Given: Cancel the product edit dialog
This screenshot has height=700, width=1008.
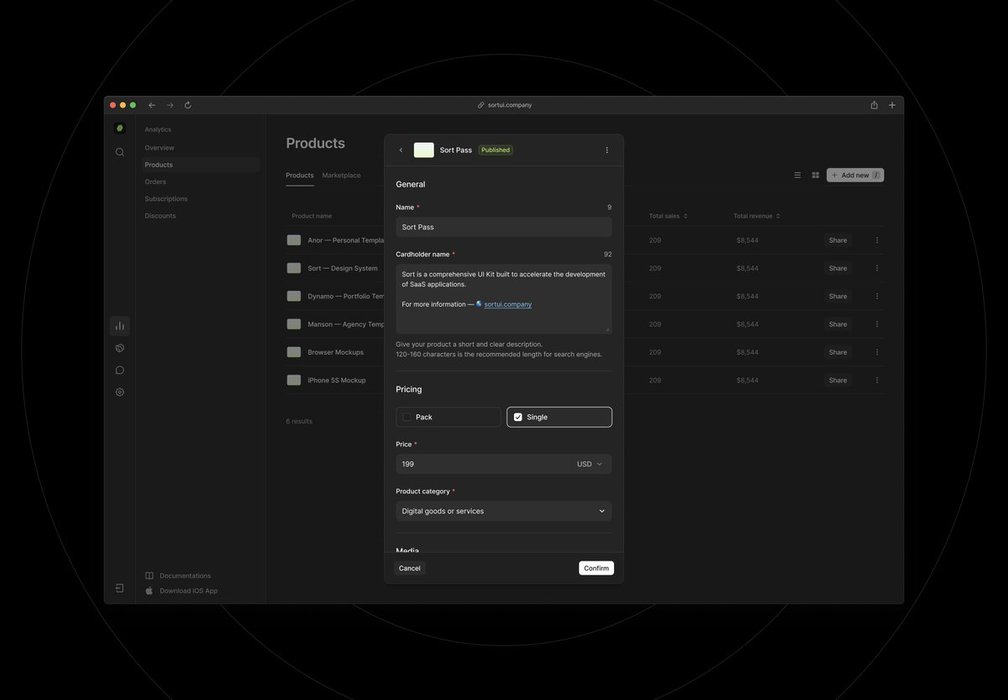Looking at the screenshot, I should pos(410,568).
